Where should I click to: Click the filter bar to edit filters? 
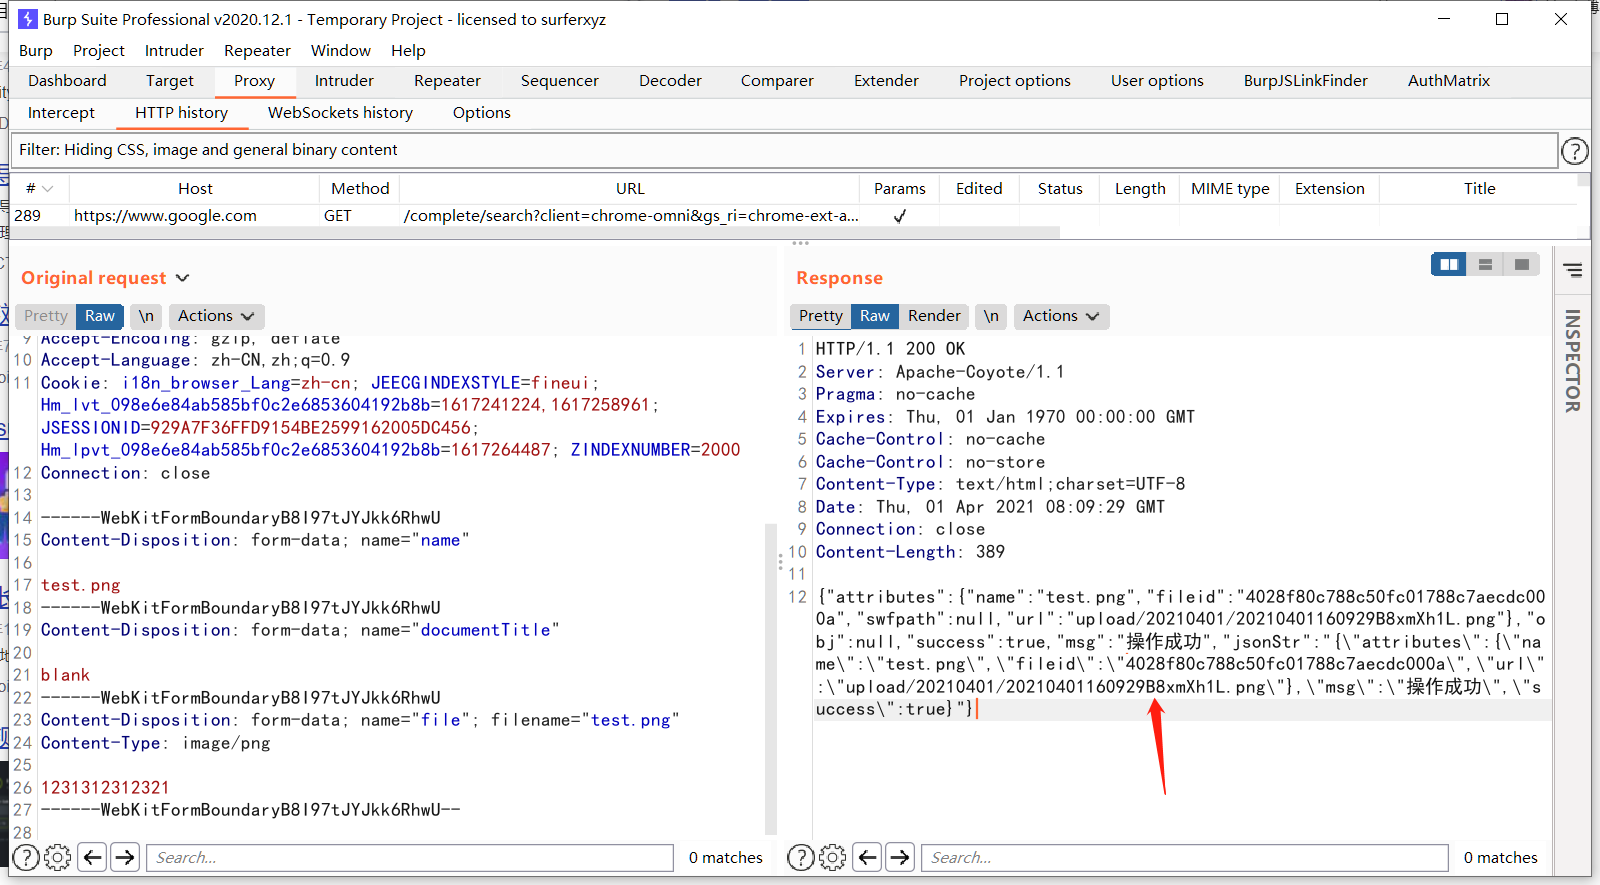[x=783, y=150]
